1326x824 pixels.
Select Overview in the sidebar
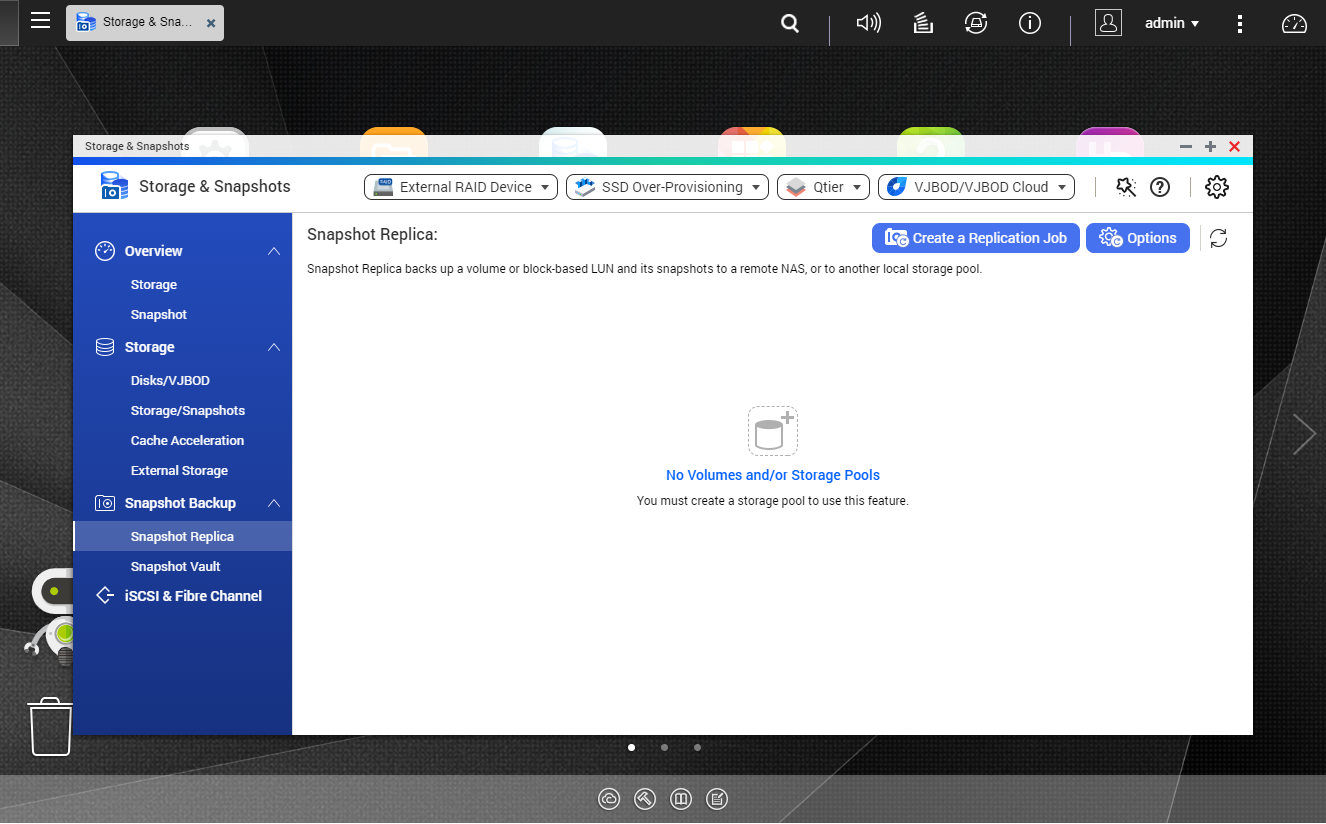click(153, 251)
